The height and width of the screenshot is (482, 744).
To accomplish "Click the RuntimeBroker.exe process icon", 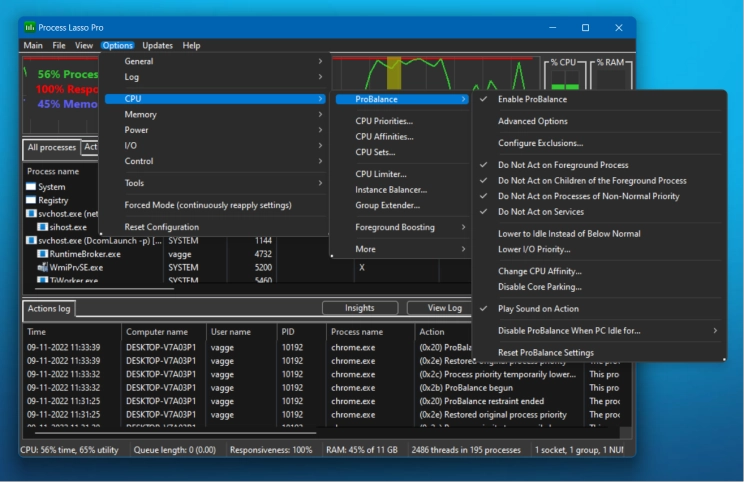I will tap(42, 254).
